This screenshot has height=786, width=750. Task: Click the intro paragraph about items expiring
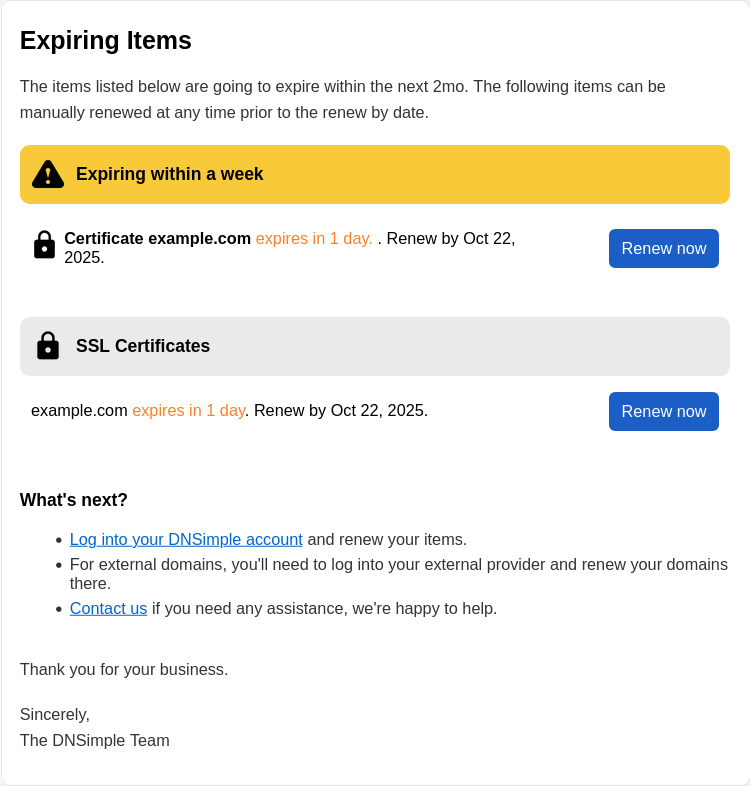pyautogui.click(x=342, y=99)
